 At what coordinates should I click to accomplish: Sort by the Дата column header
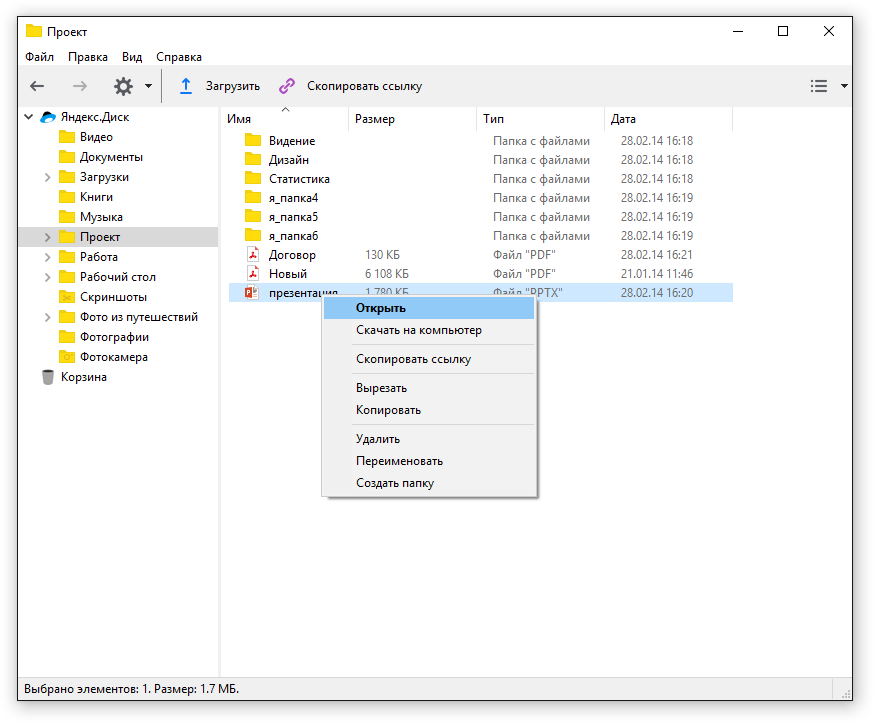(668, 119)
